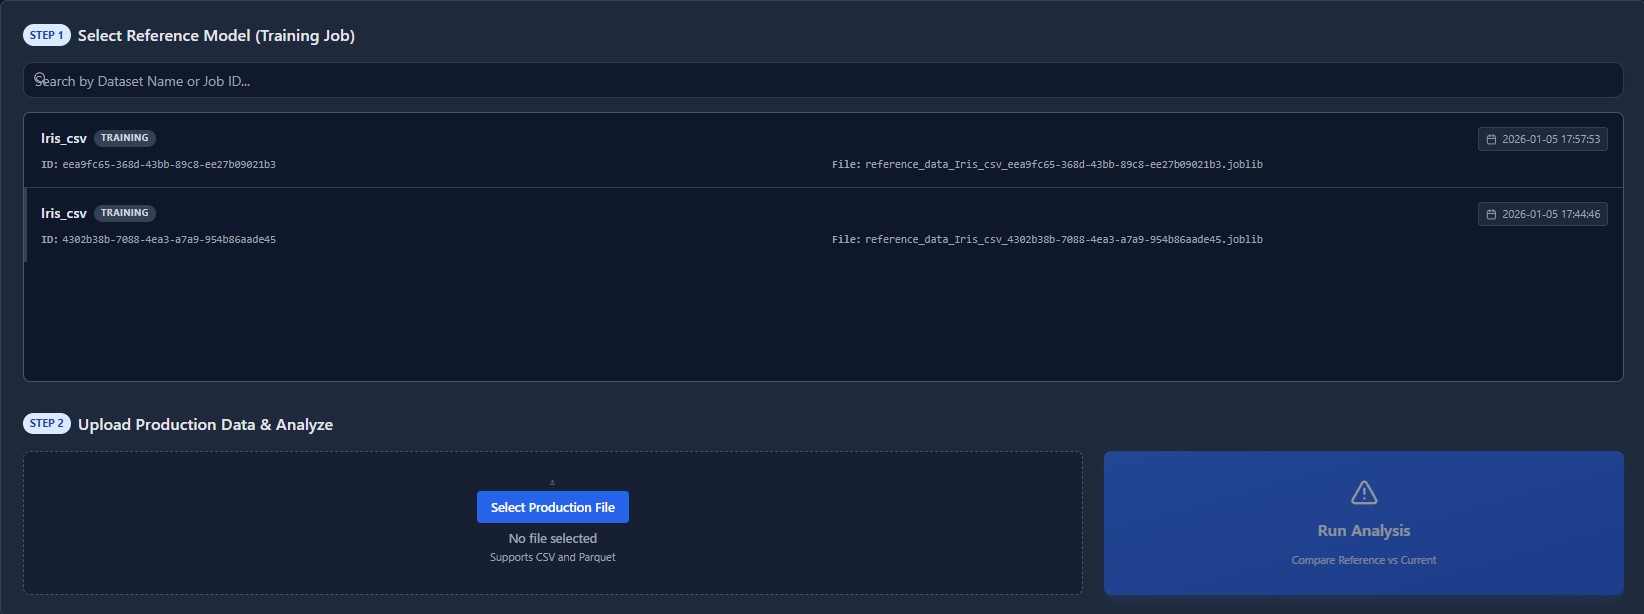Image resolution: width=1644 pixels, height=614 pixels.
Task: Select the Iris_csv job with ID 4302b38b
Action: point(822,225)
